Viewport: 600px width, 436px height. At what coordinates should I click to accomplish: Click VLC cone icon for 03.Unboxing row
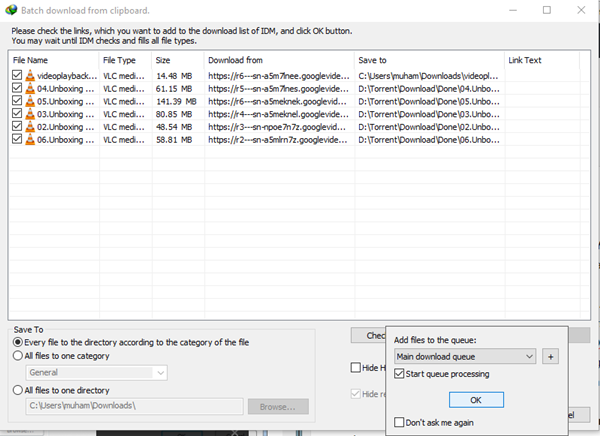[x=30, y=114]
